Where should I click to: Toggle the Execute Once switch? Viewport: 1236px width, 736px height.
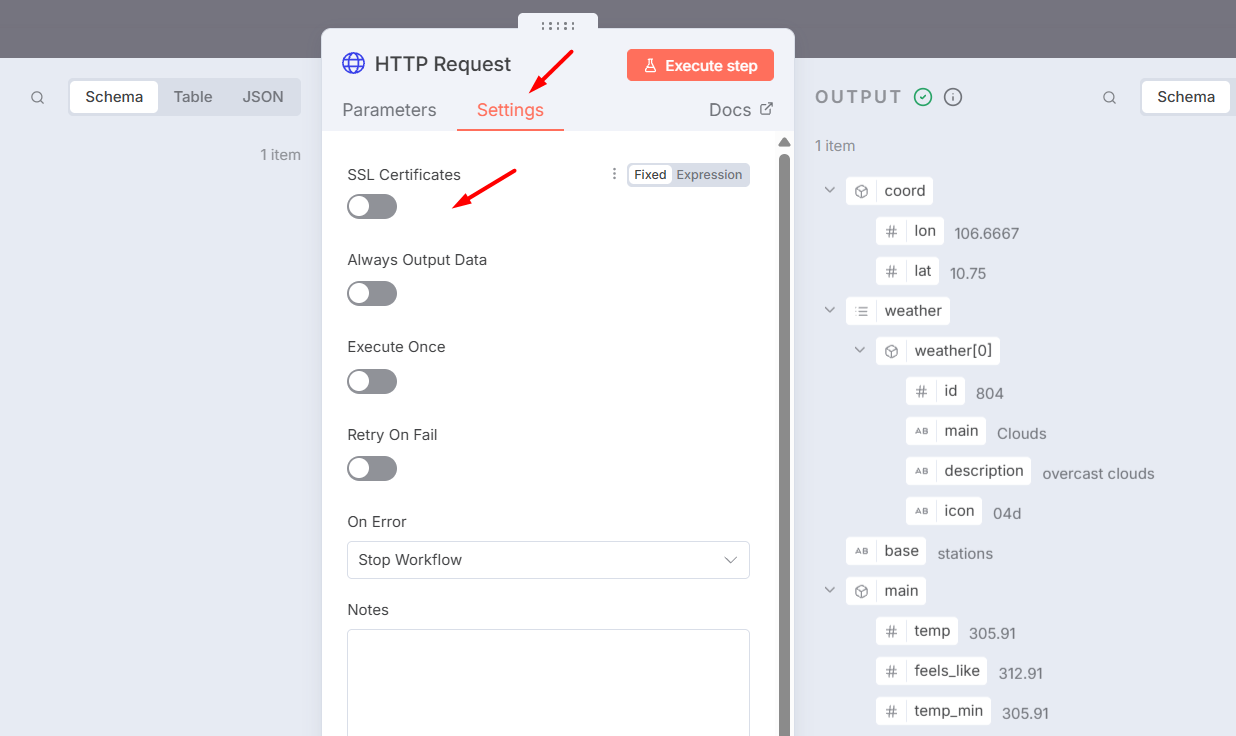click(372, 381)
